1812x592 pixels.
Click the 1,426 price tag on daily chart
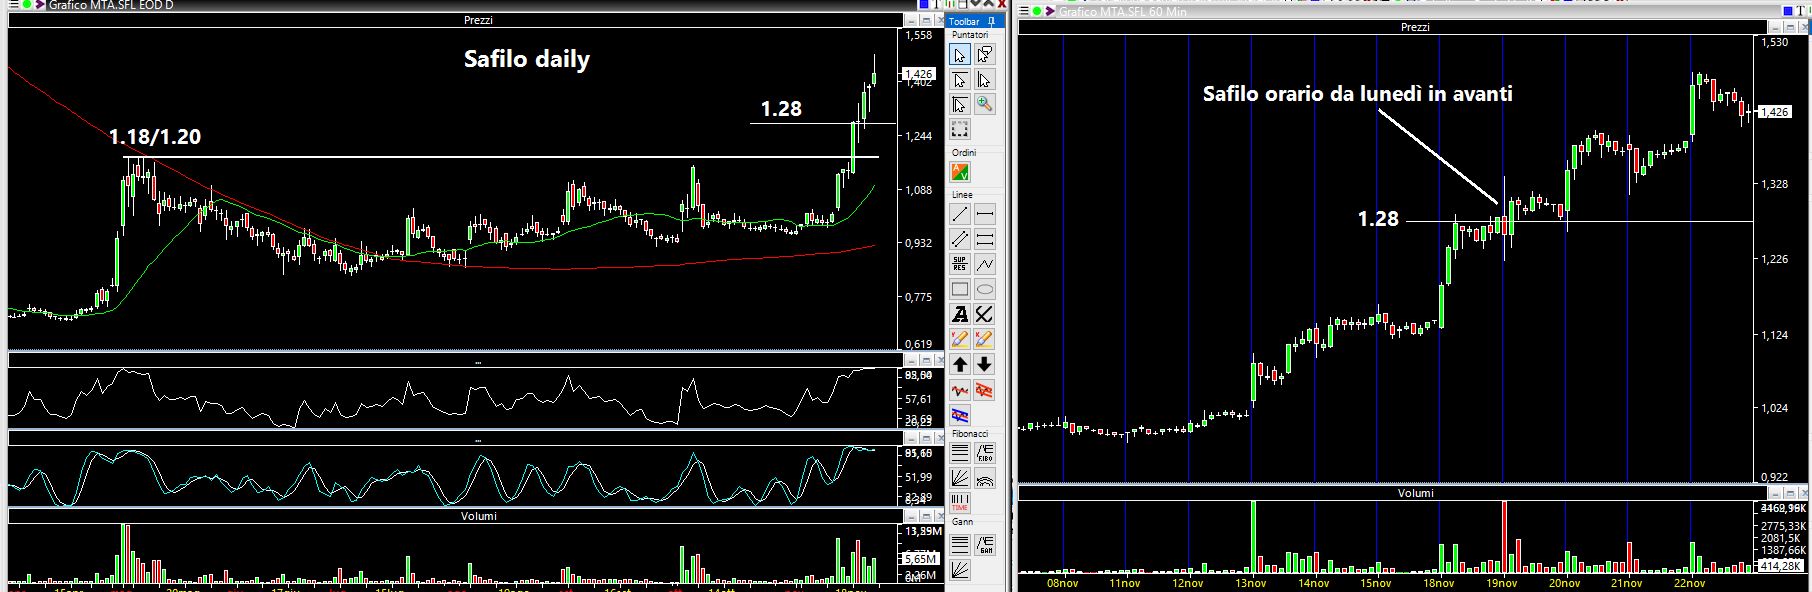pos(918,74)
